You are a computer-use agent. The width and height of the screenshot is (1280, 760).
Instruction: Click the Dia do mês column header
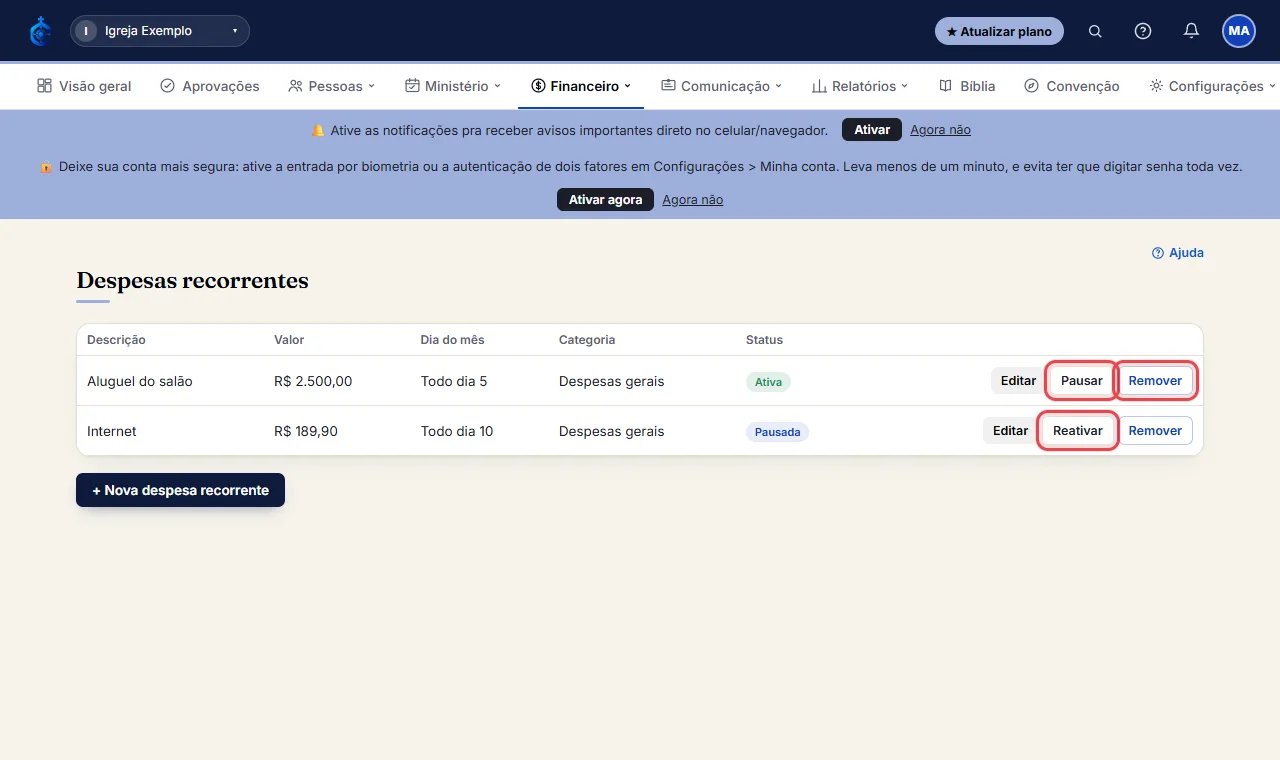452,340
